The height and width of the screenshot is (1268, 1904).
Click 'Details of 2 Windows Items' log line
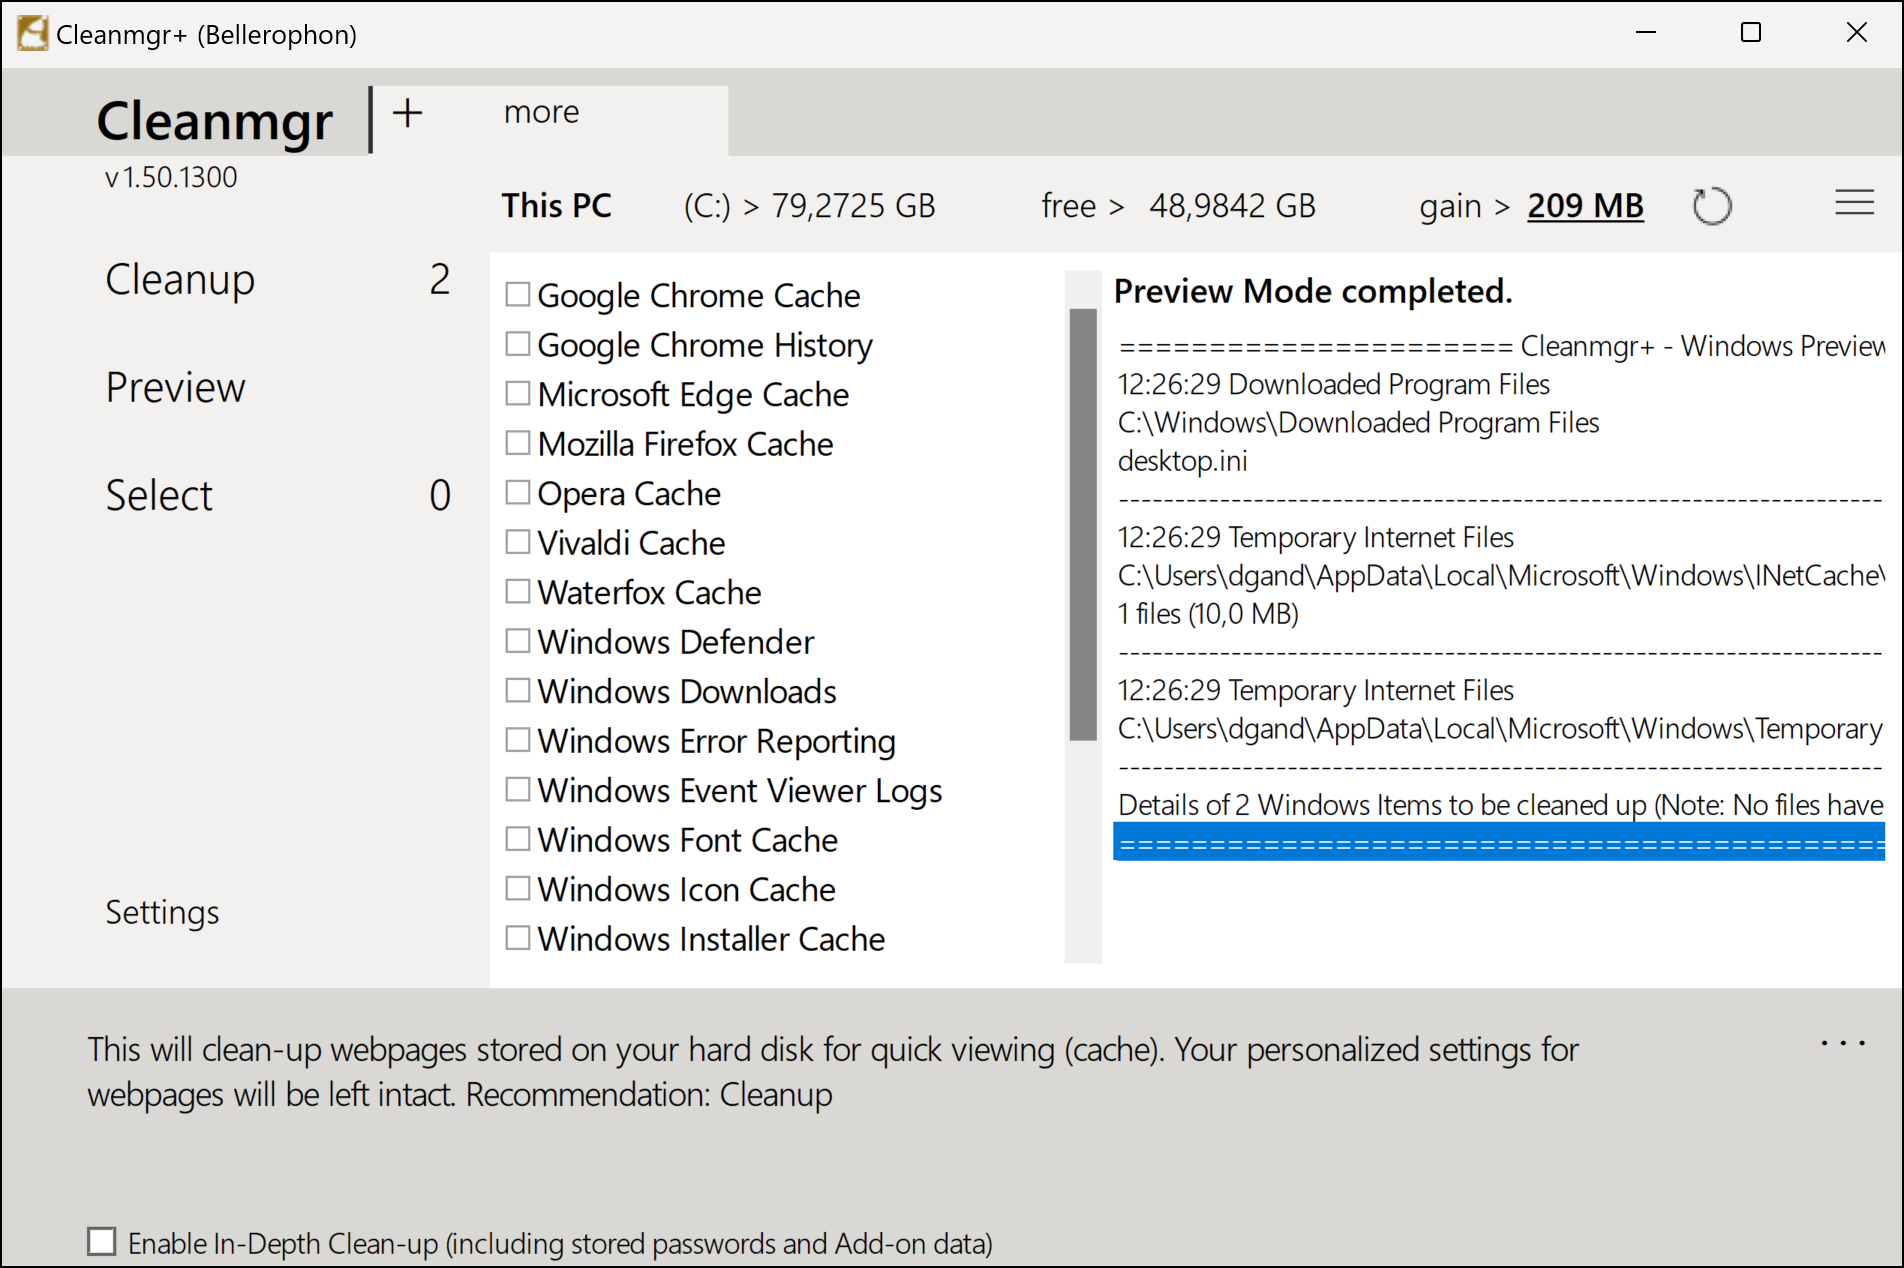(1500, 805)
